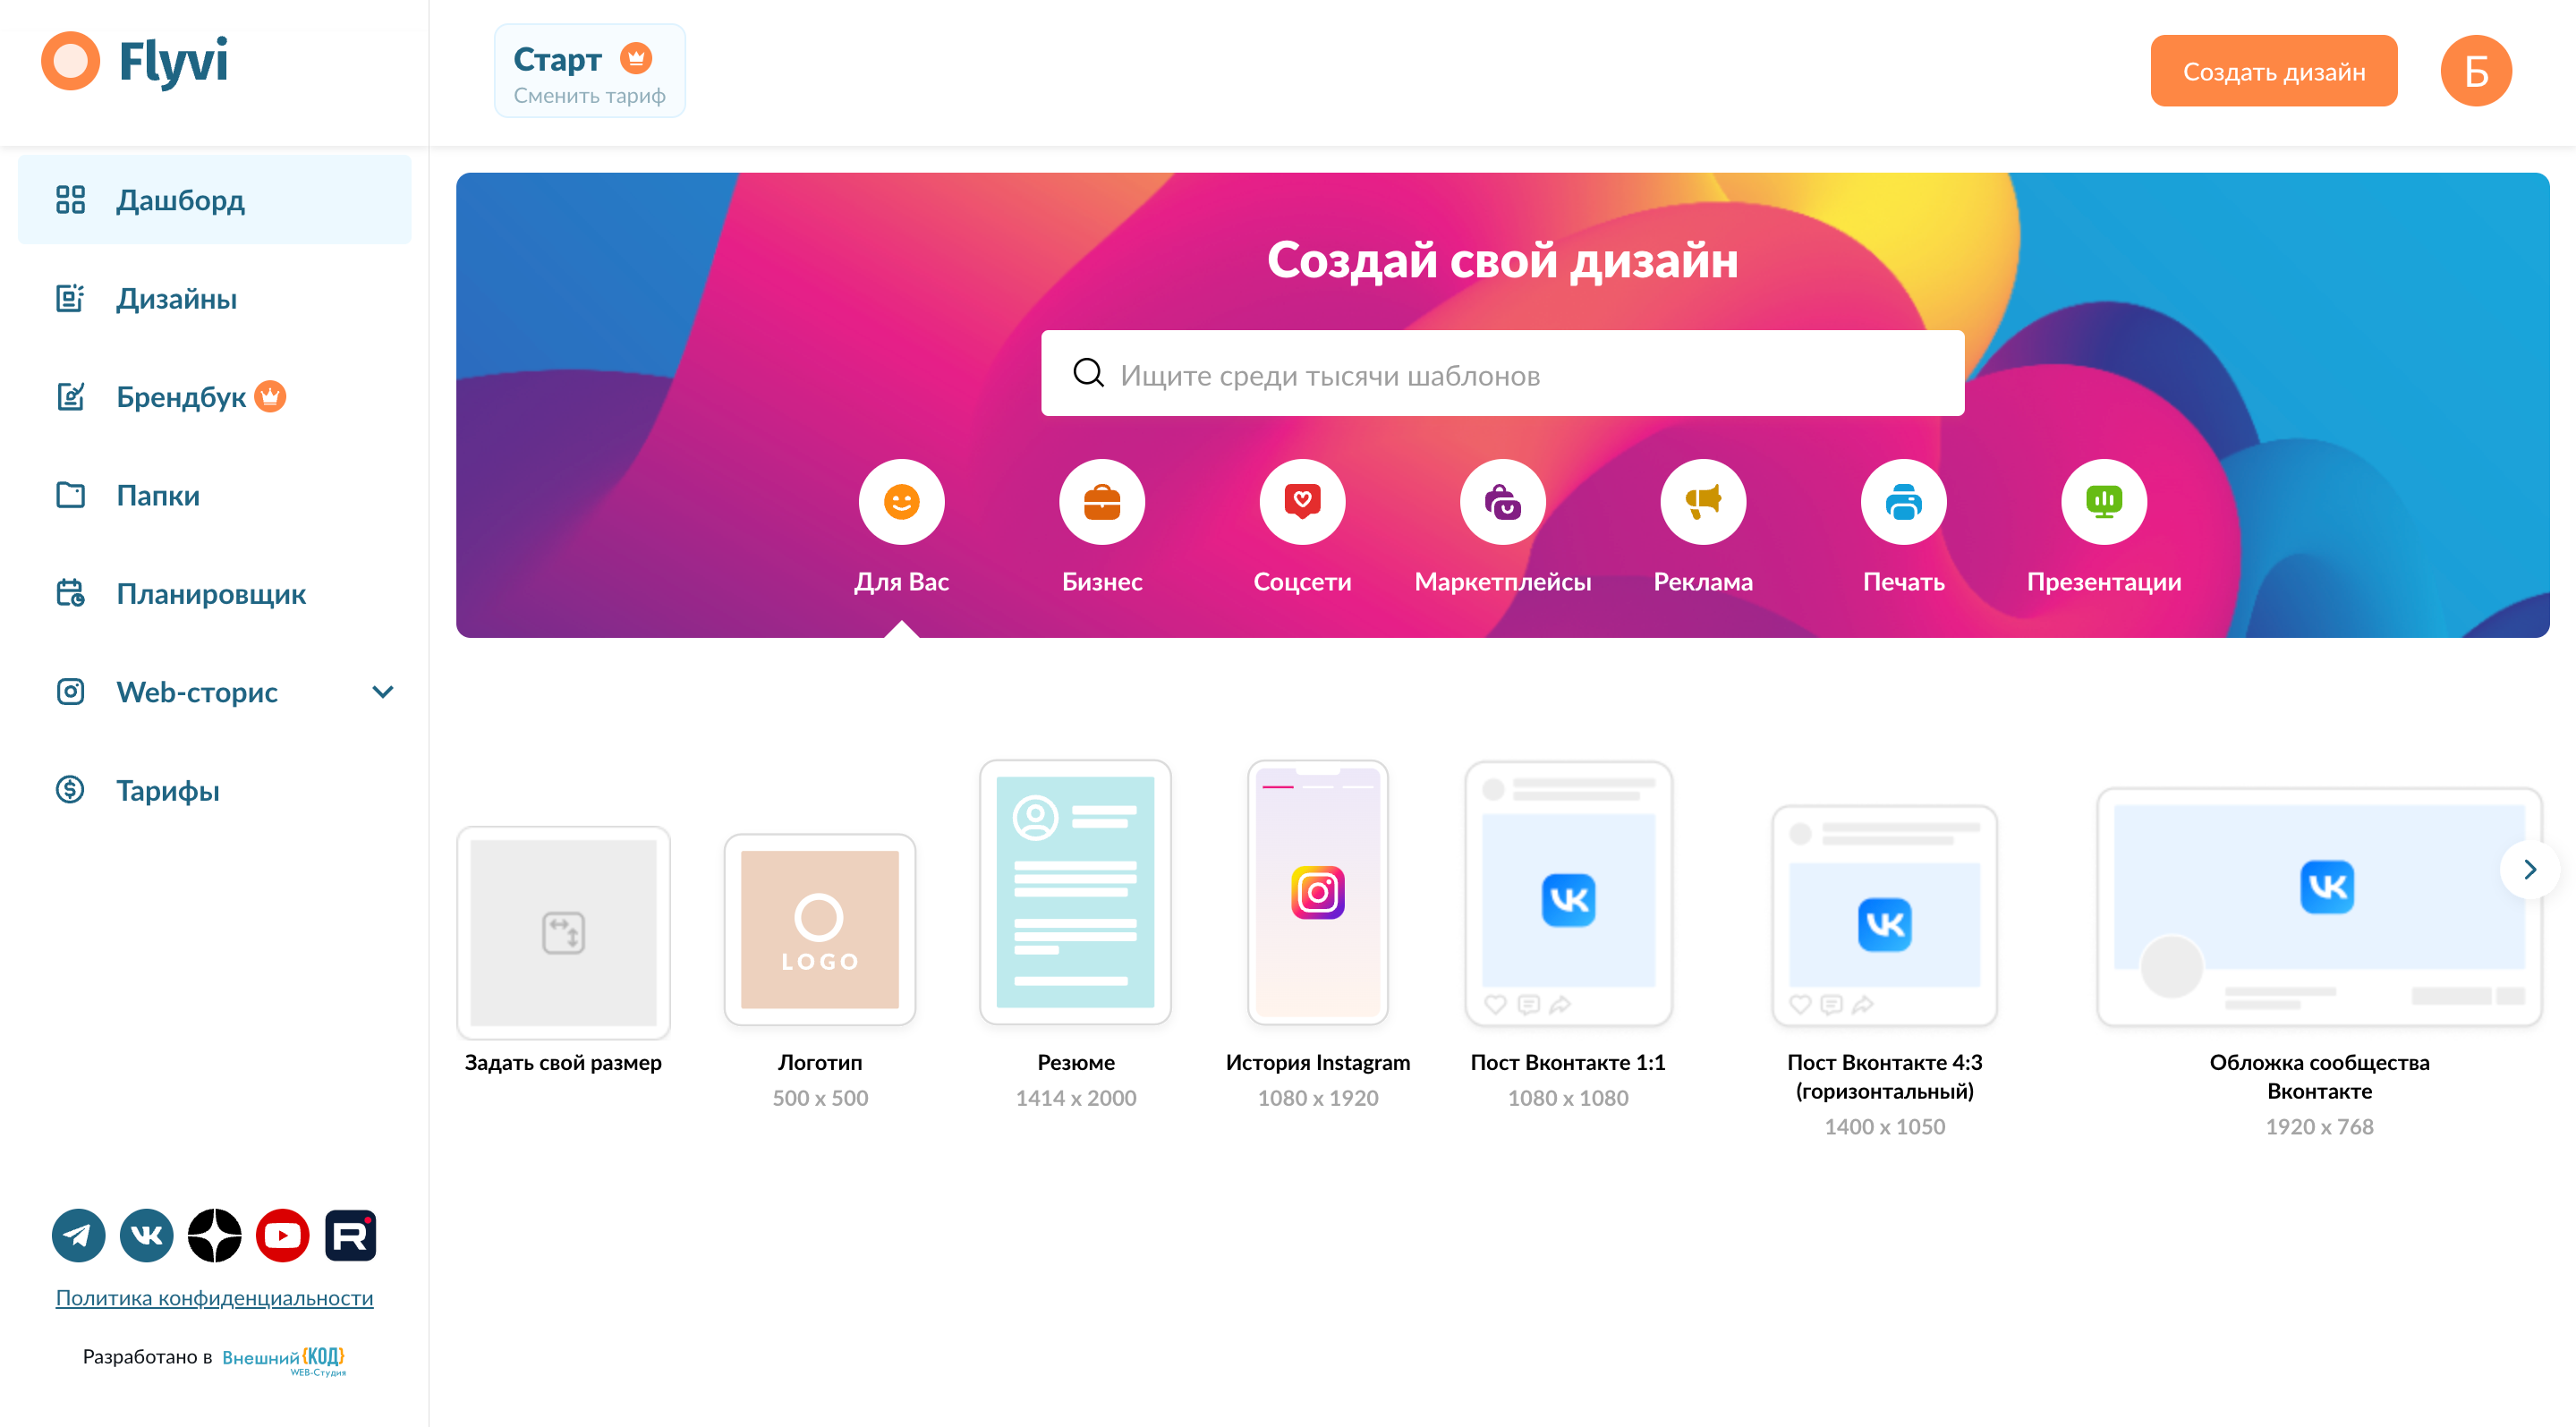The image size is (2576, 1427).
Task: Click the Брендбук pencil icon
Action: (70, 397)
